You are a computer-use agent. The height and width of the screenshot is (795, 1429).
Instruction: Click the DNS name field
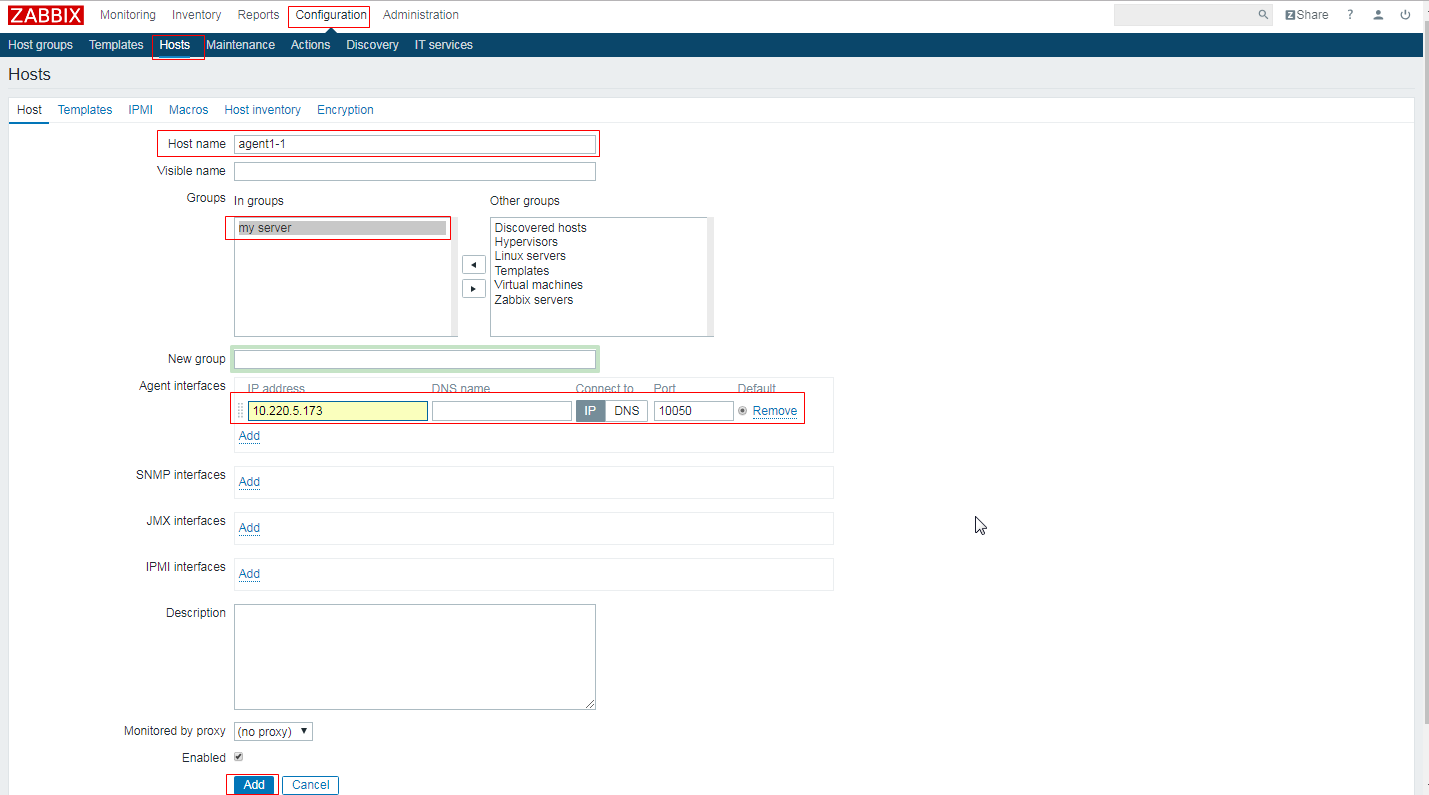(x=502, y=411)
